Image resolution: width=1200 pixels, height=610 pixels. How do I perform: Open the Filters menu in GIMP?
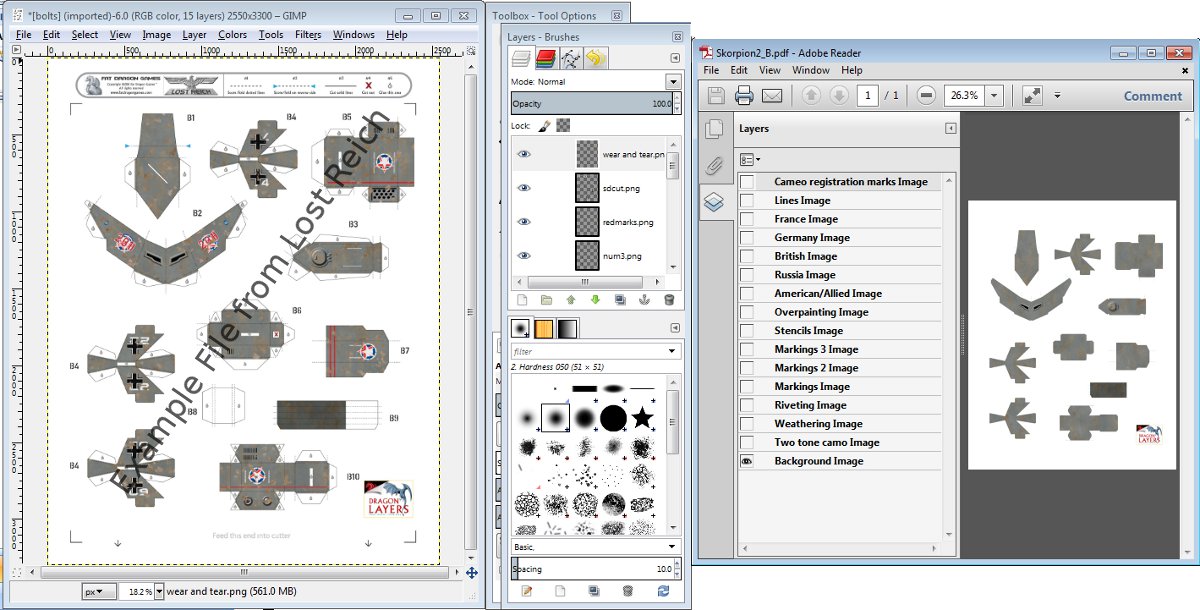point(308,35)
